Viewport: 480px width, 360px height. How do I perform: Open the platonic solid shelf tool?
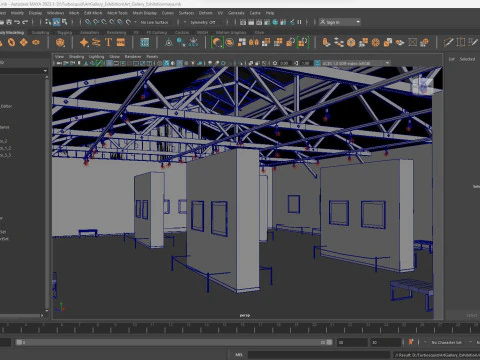click(x=60, y=42)
